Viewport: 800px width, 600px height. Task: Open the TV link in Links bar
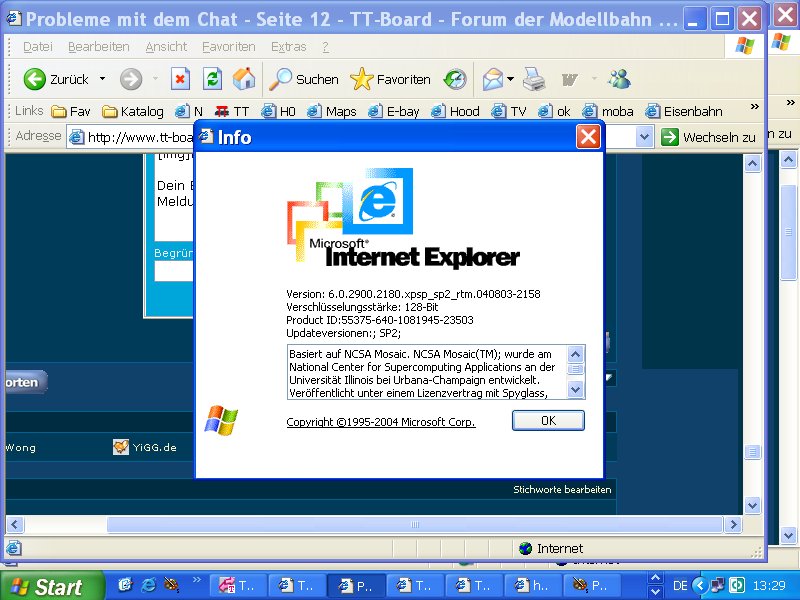[x=509, y=111]
